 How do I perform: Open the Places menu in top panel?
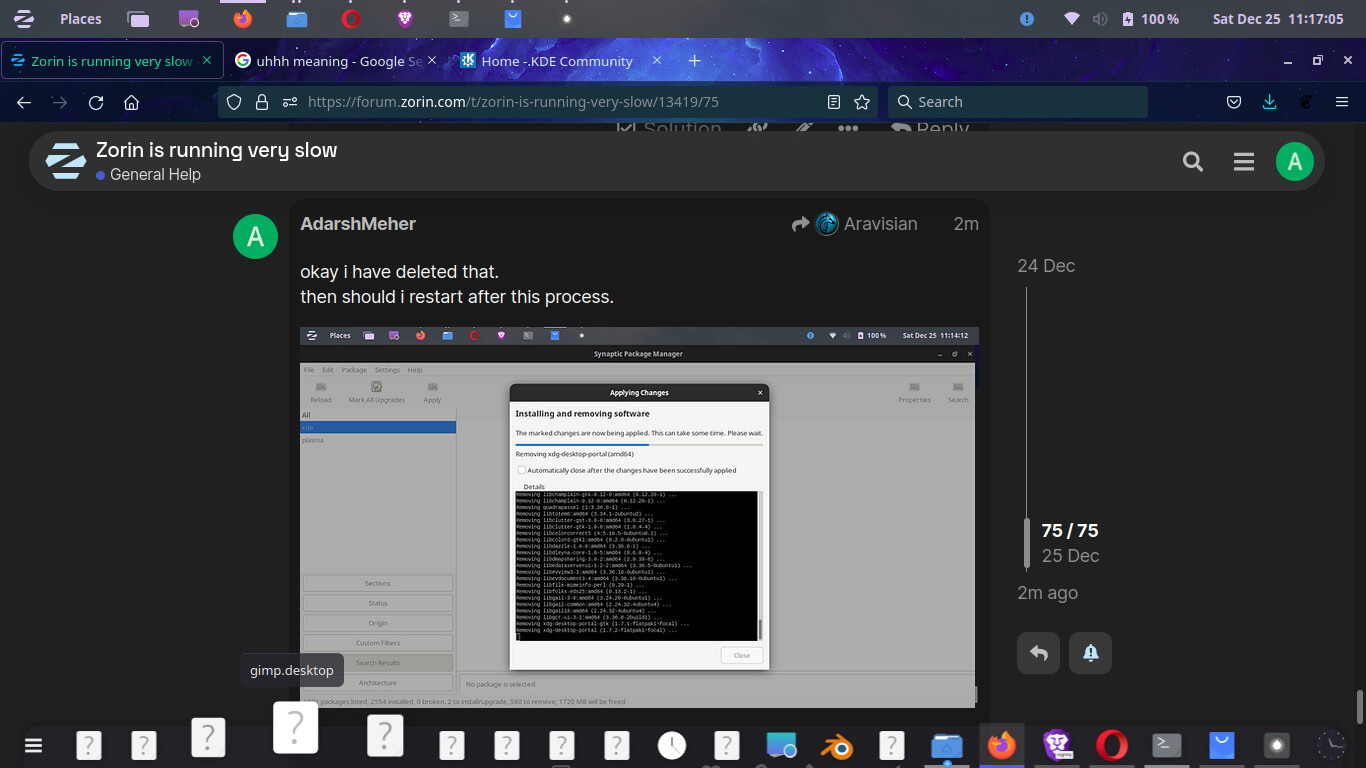[x=80, y=19]
